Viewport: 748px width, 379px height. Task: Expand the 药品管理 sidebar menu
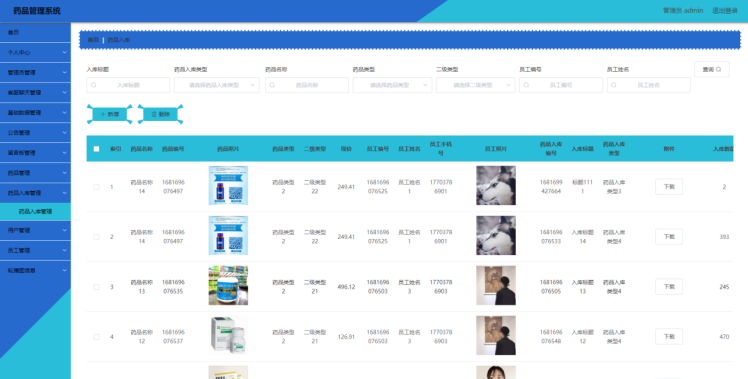[35, 173]
